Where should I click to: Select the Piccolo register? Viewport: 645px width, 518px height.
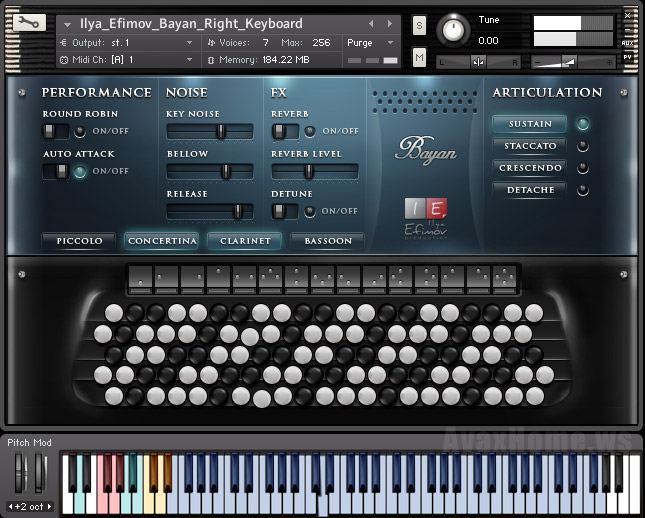point(79,241)
